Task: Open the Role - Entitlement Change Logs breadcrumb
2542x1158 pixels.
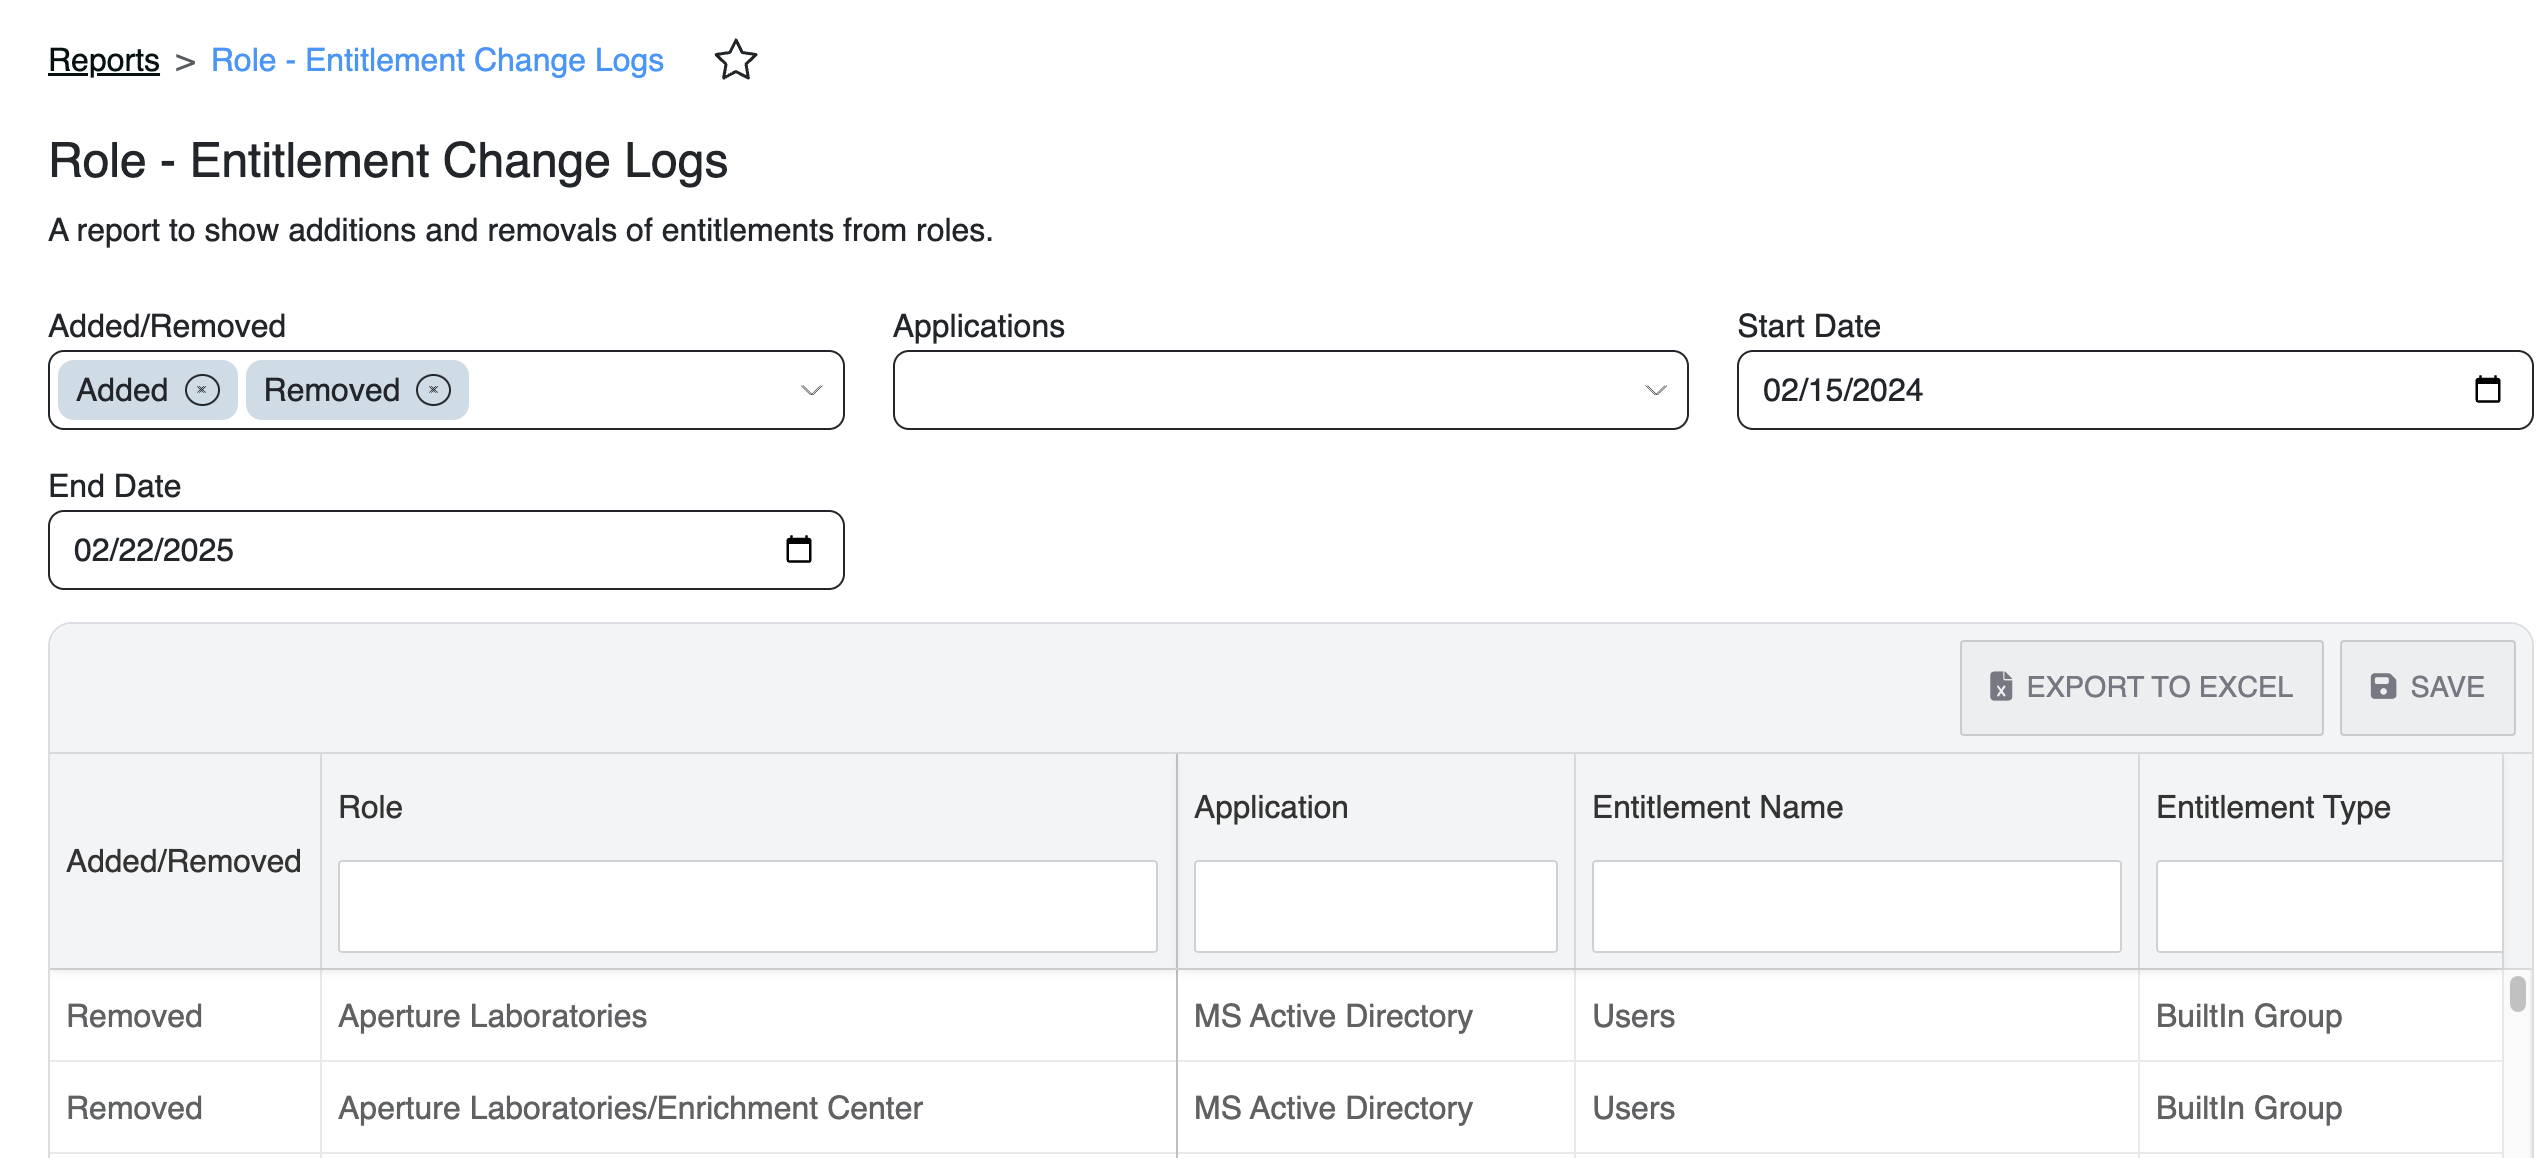Action: point(437,60)
